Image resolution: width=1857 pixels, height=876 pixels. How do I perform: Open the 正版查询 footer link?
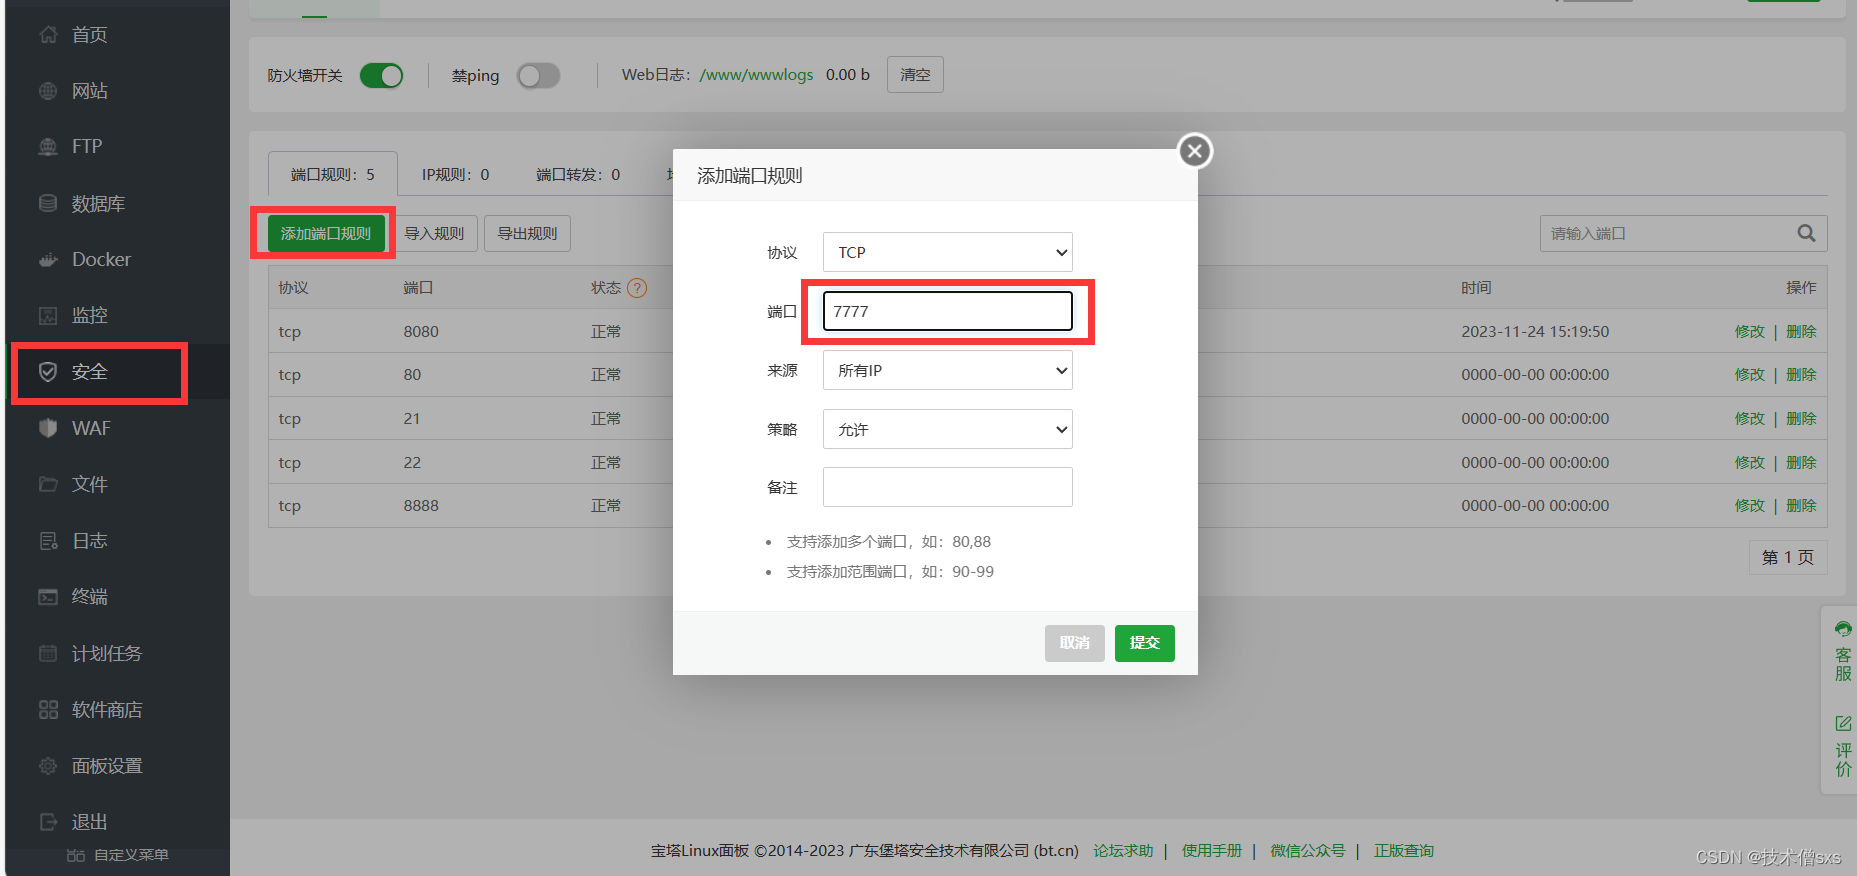[x=1404, y=851]
